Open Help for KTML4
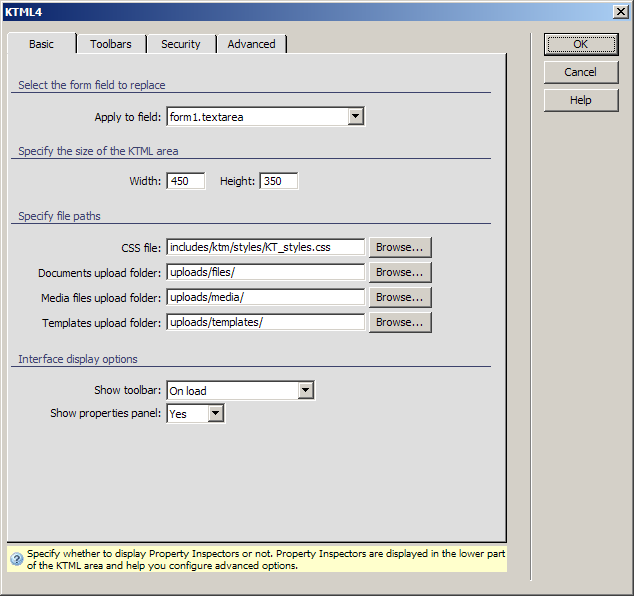Image resolution: width=634 pixels, height=596 pixels. [581, 100]
